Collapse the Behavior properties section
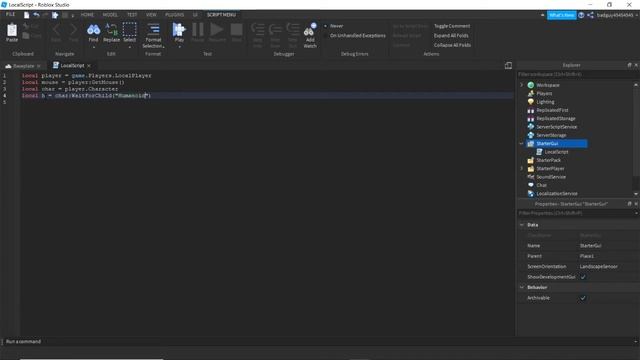The height and width of the screenshot is (360, 640). 522,287
